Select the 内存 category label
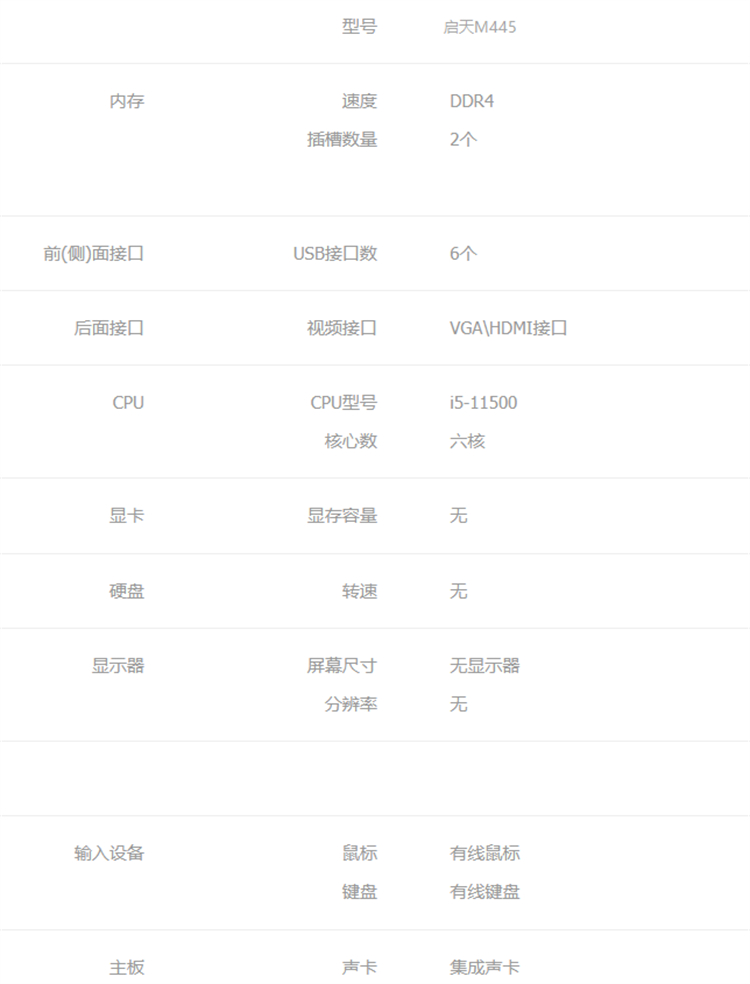The height and width of the screenshot is (984, 750). pyautogui.click(x=126, y=101)
